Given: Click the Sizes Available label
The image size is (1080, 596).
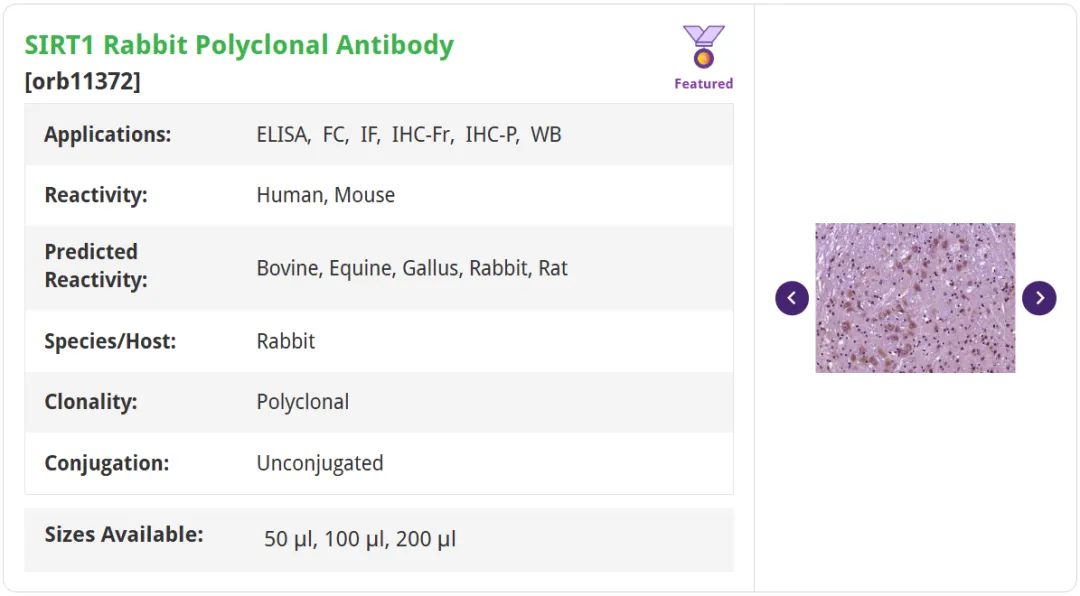Looking at the screenshot, I should 124,535.
